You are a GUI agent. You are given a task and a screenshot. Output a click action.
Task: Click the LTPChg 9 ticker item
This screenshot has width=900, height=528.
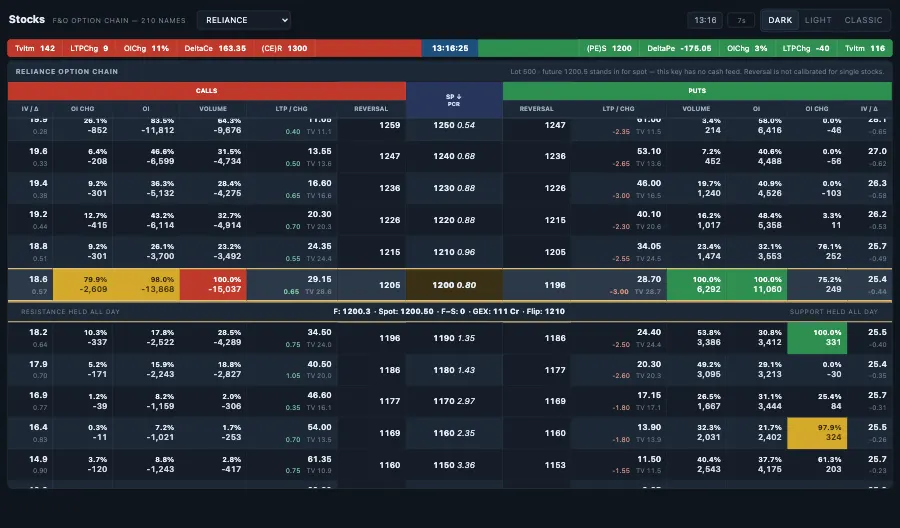(x=89, y=48)
